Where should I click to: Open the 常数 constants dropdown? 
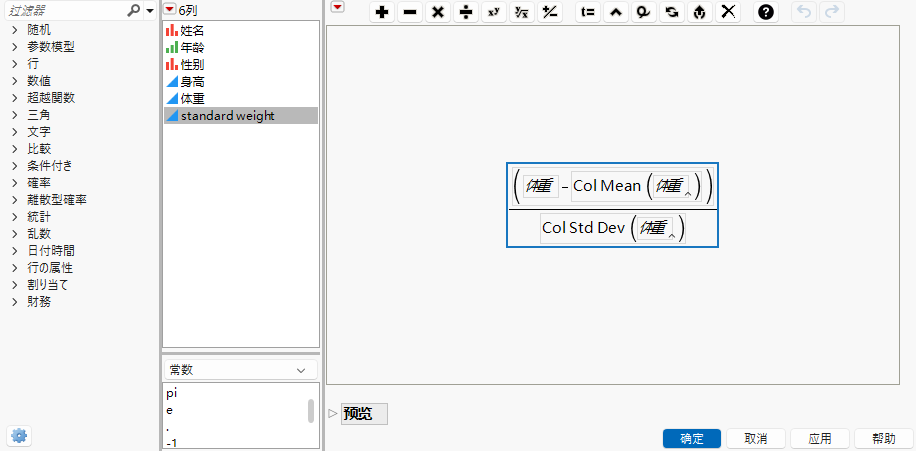(x=241, y=370)
